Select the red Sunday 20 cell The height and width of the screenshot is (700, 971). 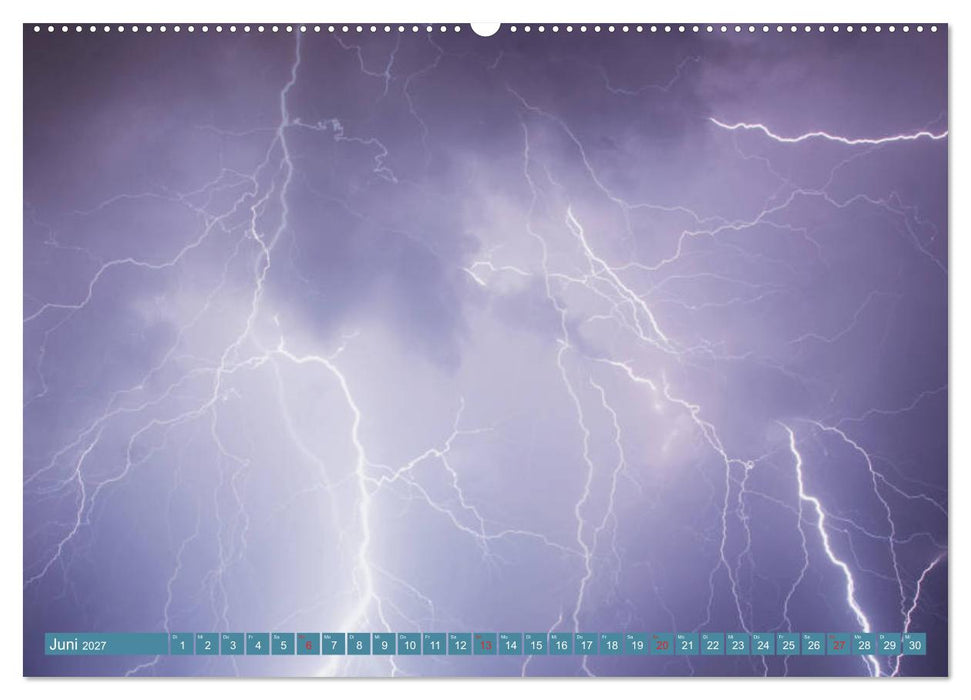tap(662, 644)
